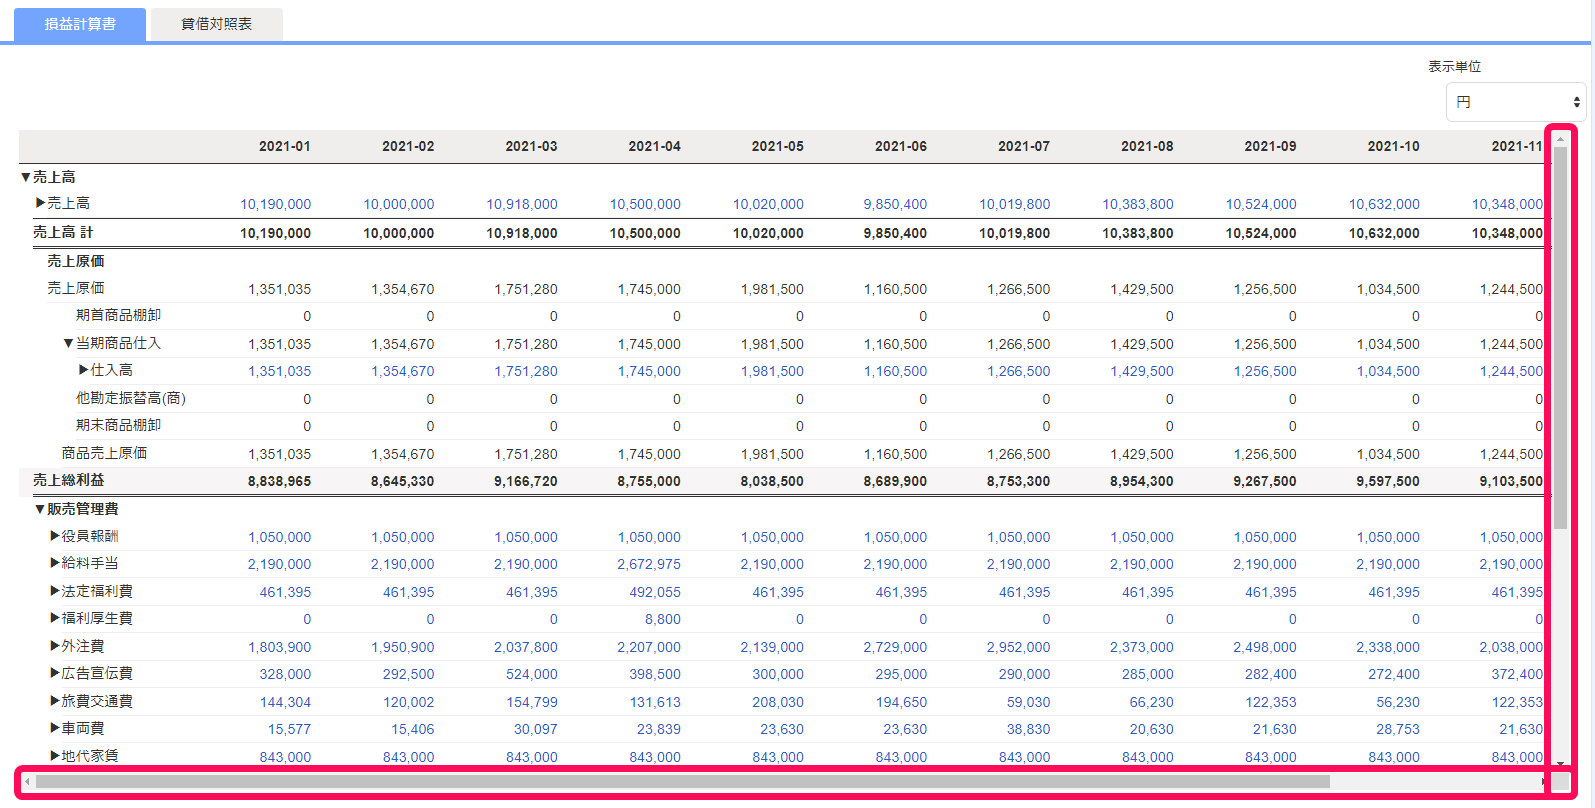This screenshot has height=808, width=1595.
Task: Open 車両費 amount 38,830 for 2021-07
Action: click(1029, 729)
